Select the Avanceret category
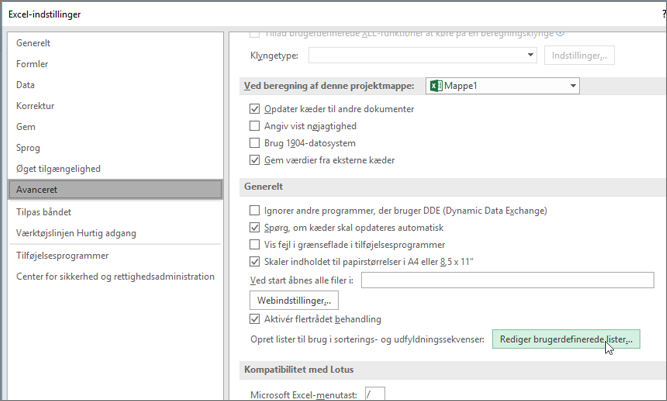This screenshot has height=401, width=667. point(115,189)
